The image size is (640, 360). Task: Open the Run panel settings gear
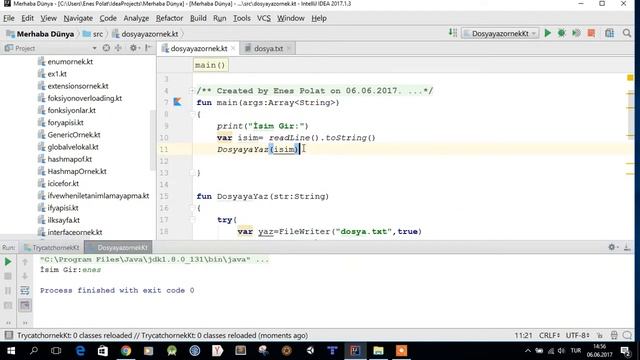pos(612,247)
